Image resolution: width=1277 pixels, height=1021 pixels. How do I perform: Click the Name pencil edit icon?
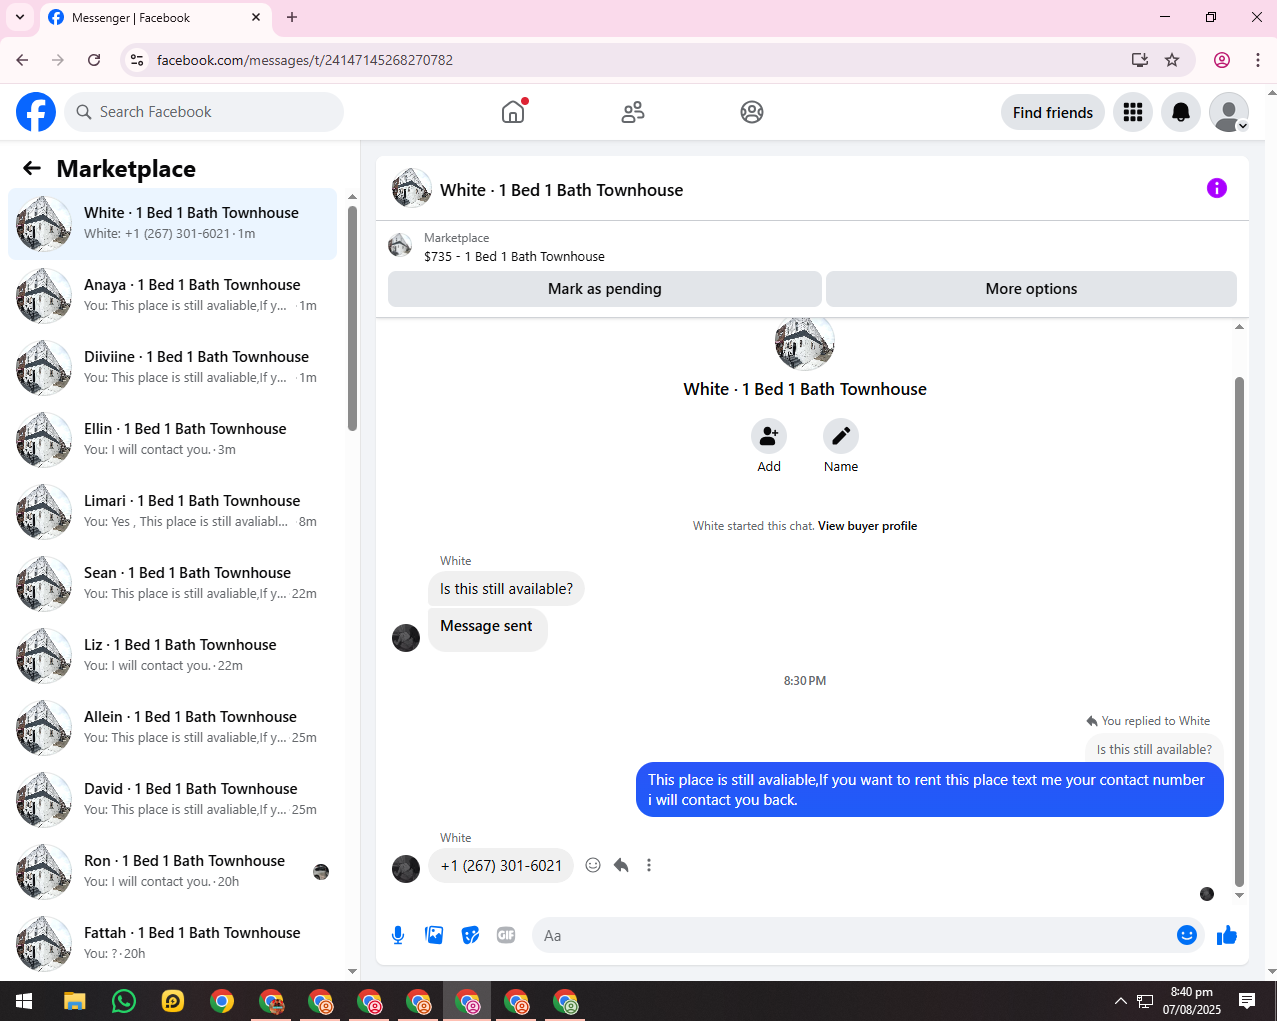tap(841, 436)
